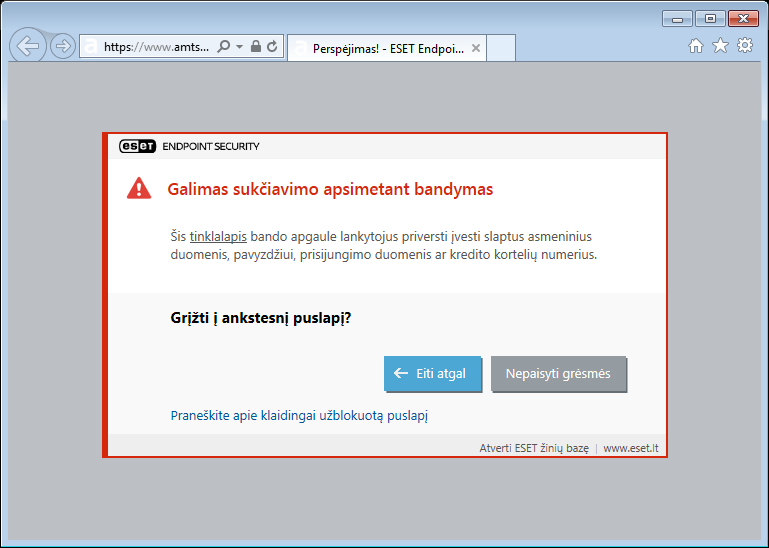Click the ESET logo in the warning header
This screenshot has height=548, width=769.
point(137,146)
